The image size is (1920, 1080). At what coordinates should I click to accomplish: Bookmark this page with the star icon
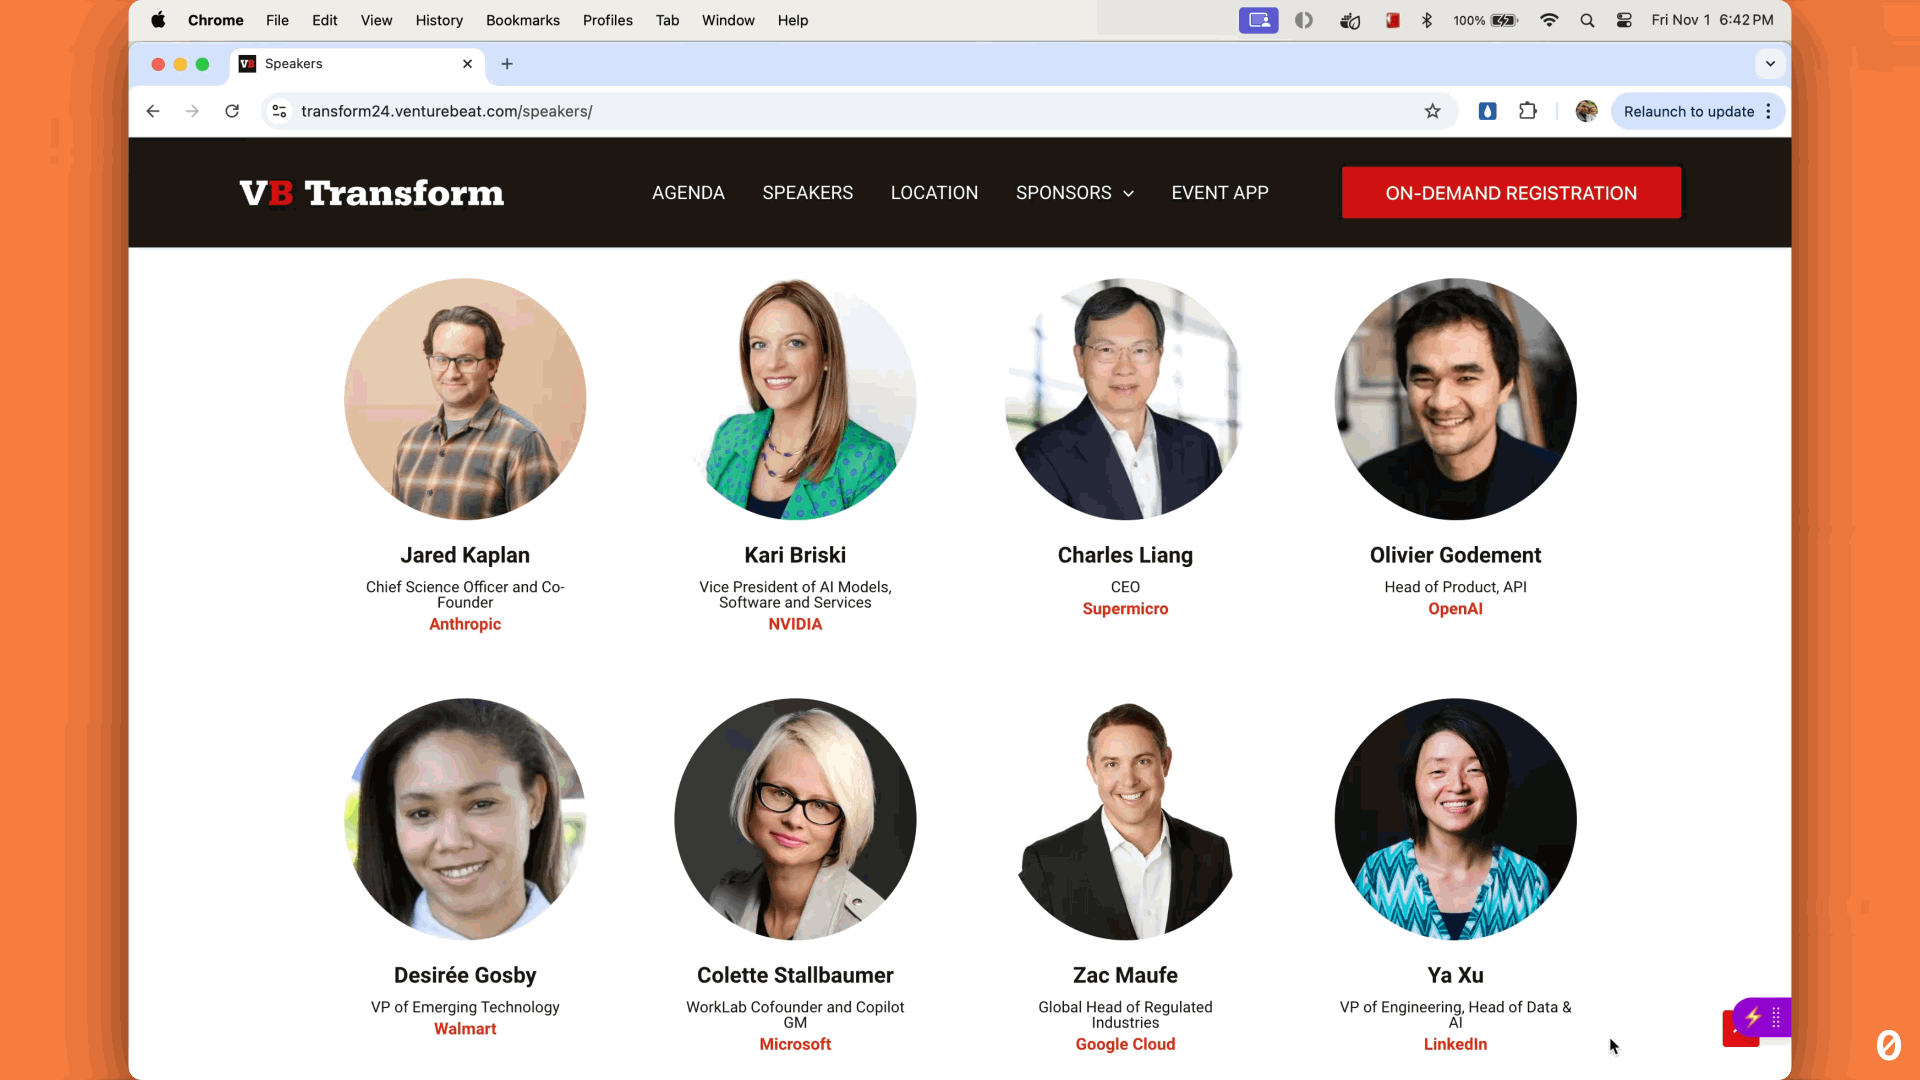1432,111
